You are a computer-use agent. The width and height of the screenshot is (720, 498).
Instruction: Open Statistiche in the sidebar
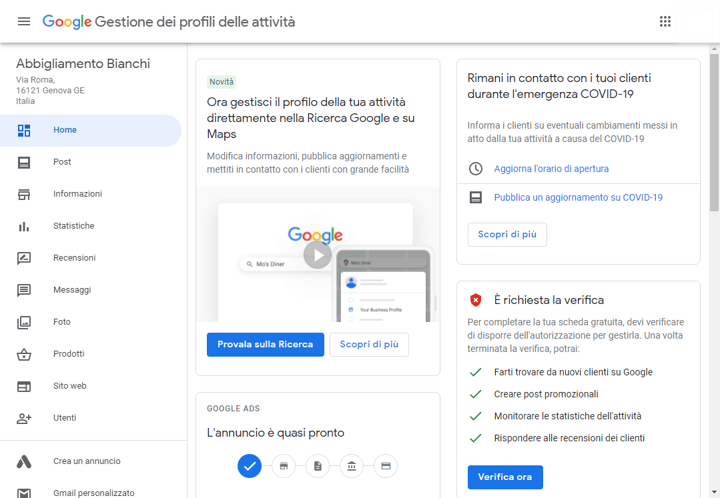pos(90,226)
